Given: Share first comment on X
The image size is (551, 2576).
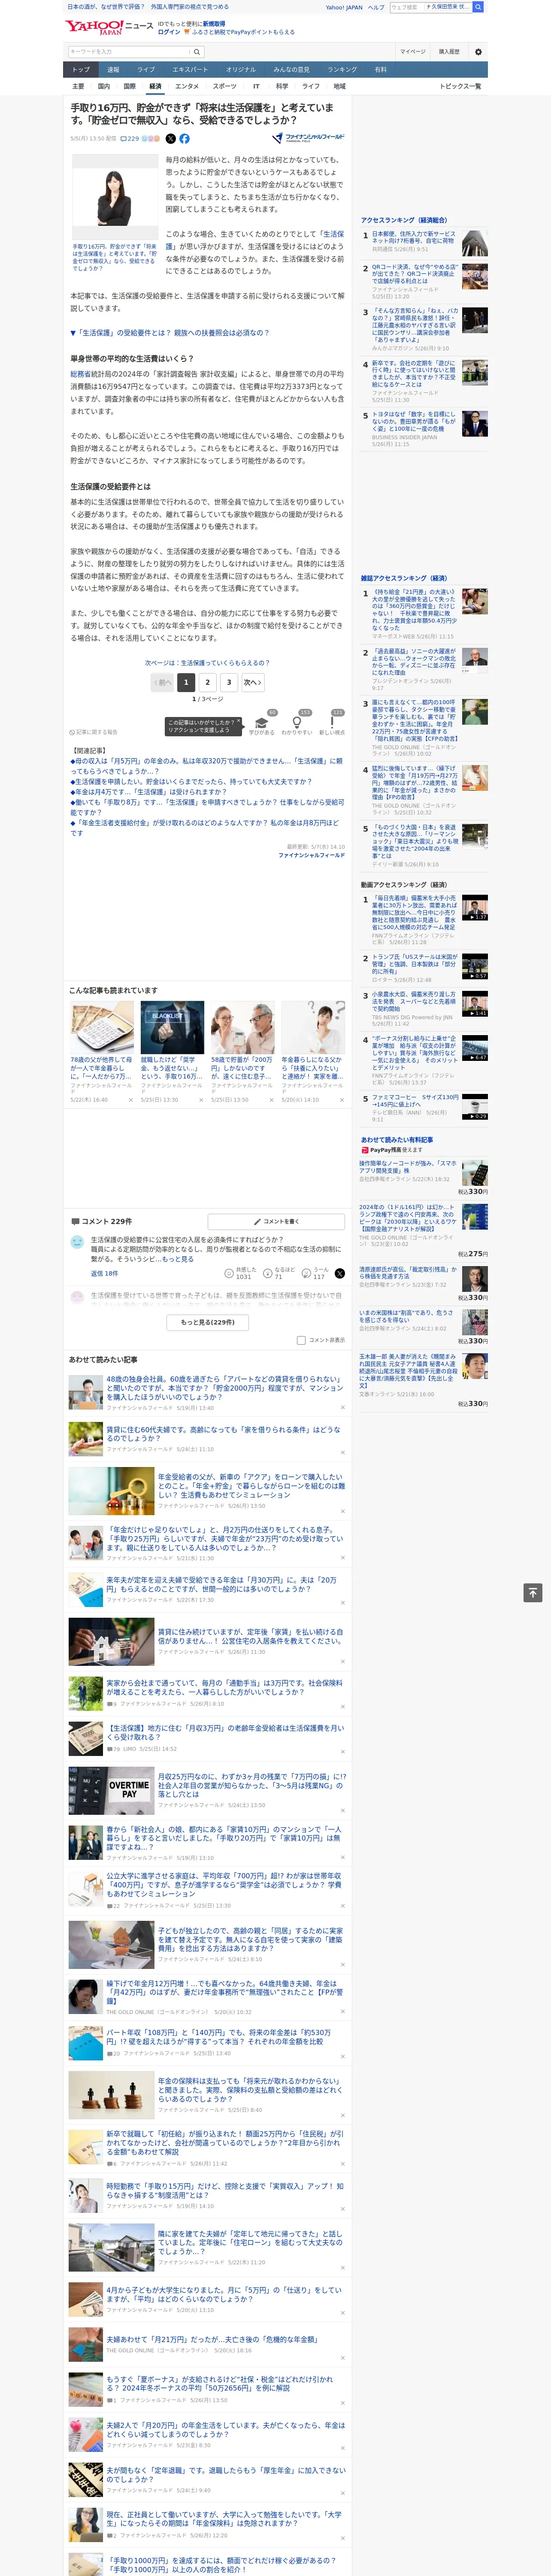Looking at the screenshot, I should pos(339,1273).
